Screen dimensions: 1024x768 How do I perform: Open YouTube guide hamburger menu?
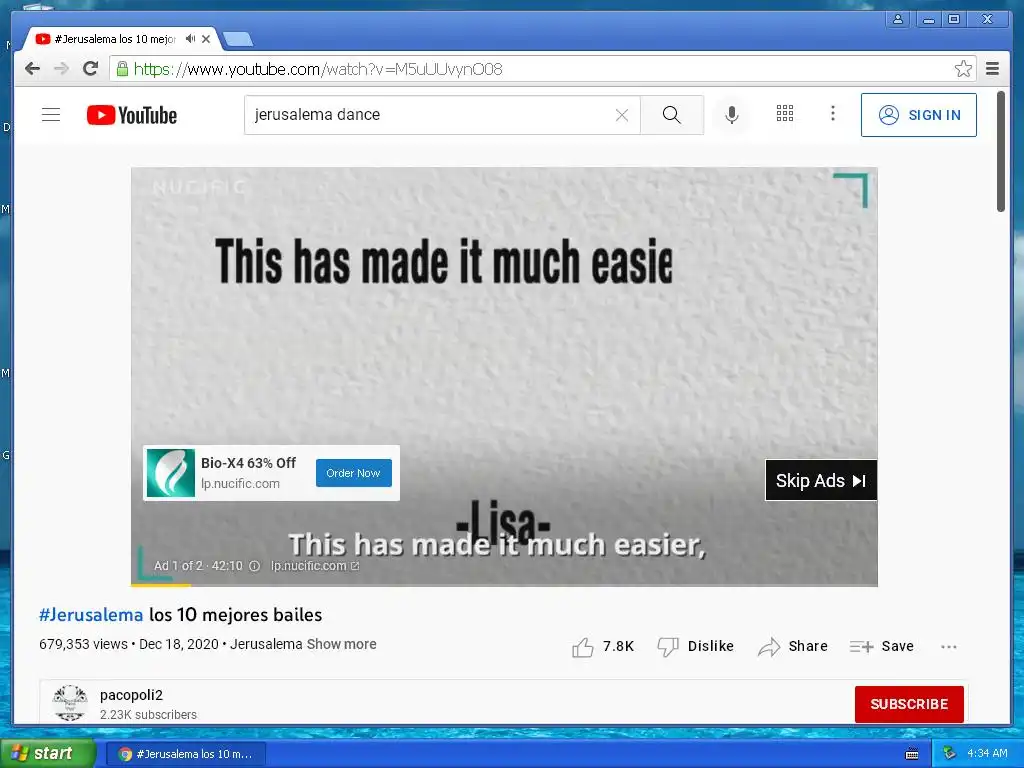coord(51,115)
